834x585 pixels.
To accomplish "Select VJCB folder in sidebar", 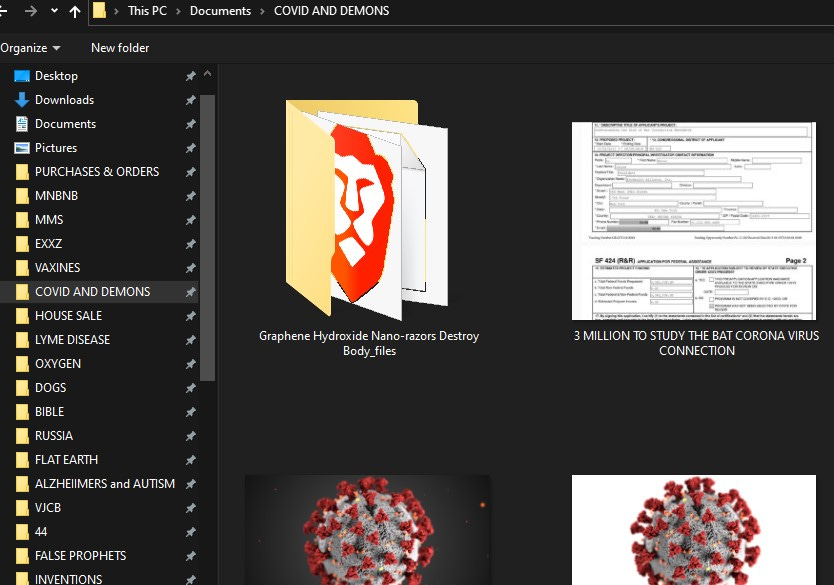I will tap(99, 508).
